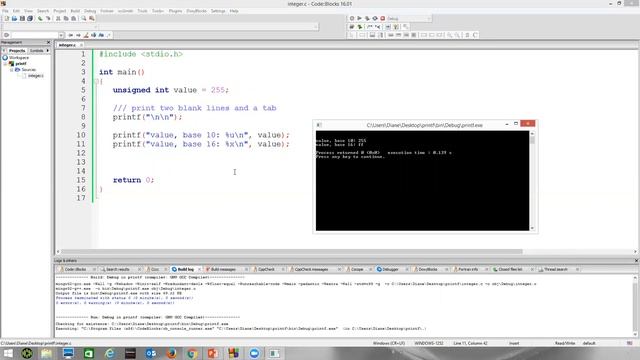Create a new file with the toolbar icon
640x360 pixels.
tap(6, 18)
